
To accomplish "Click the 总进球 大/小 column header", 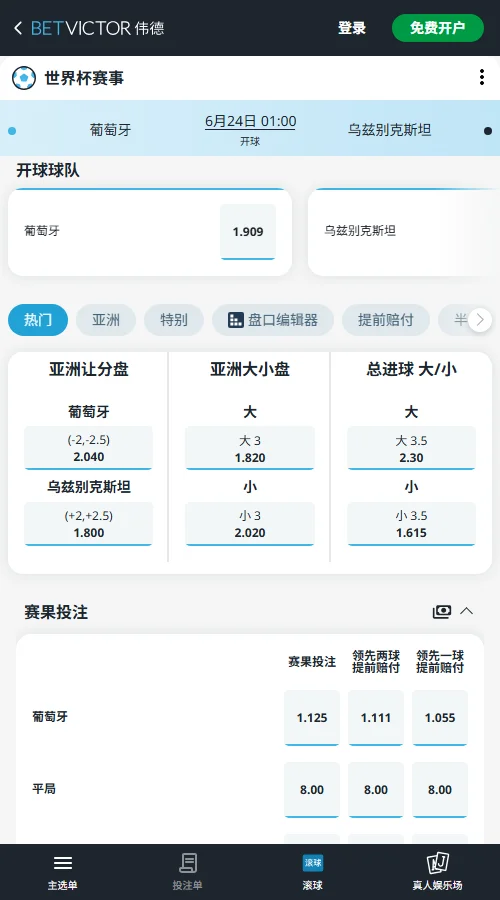I will pos(412,370).
